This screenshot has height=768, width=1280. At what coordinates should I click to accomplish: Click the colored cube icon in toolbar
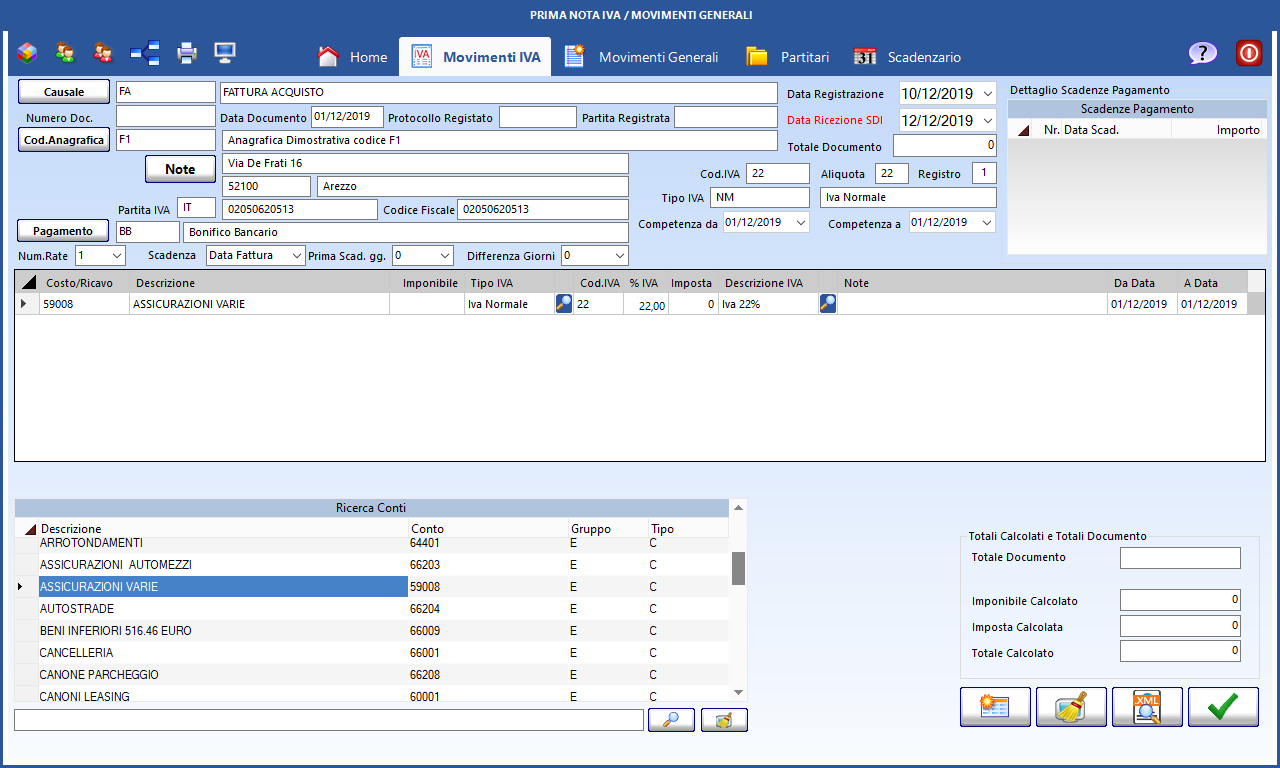coord(27,52)
